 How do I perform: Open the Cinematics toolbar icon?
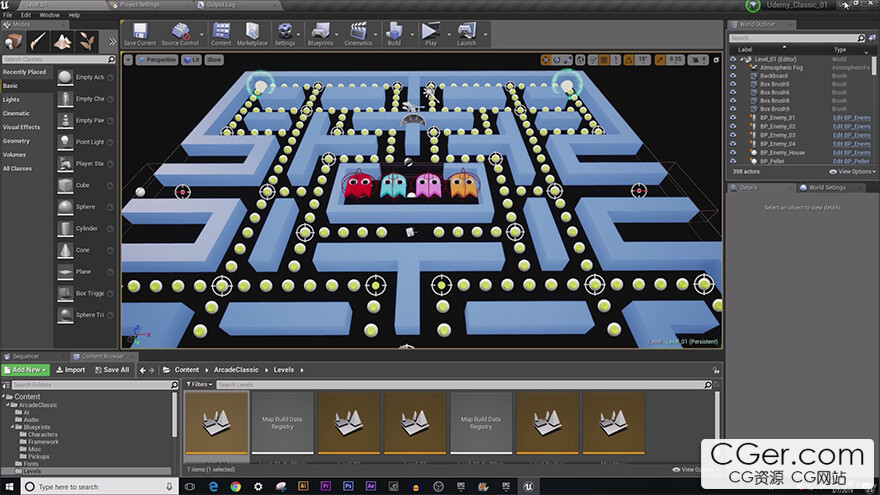(358, 34)
